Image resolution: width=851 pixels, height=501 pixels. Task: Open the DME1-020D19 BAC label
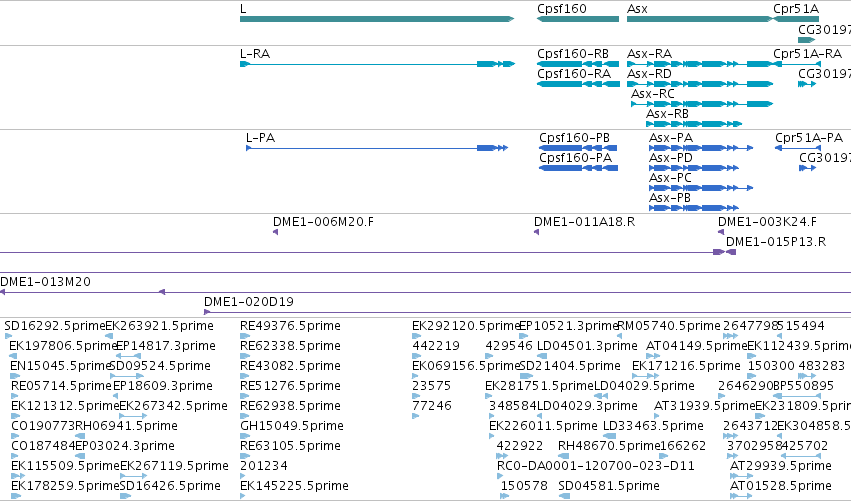coord(249,302)
